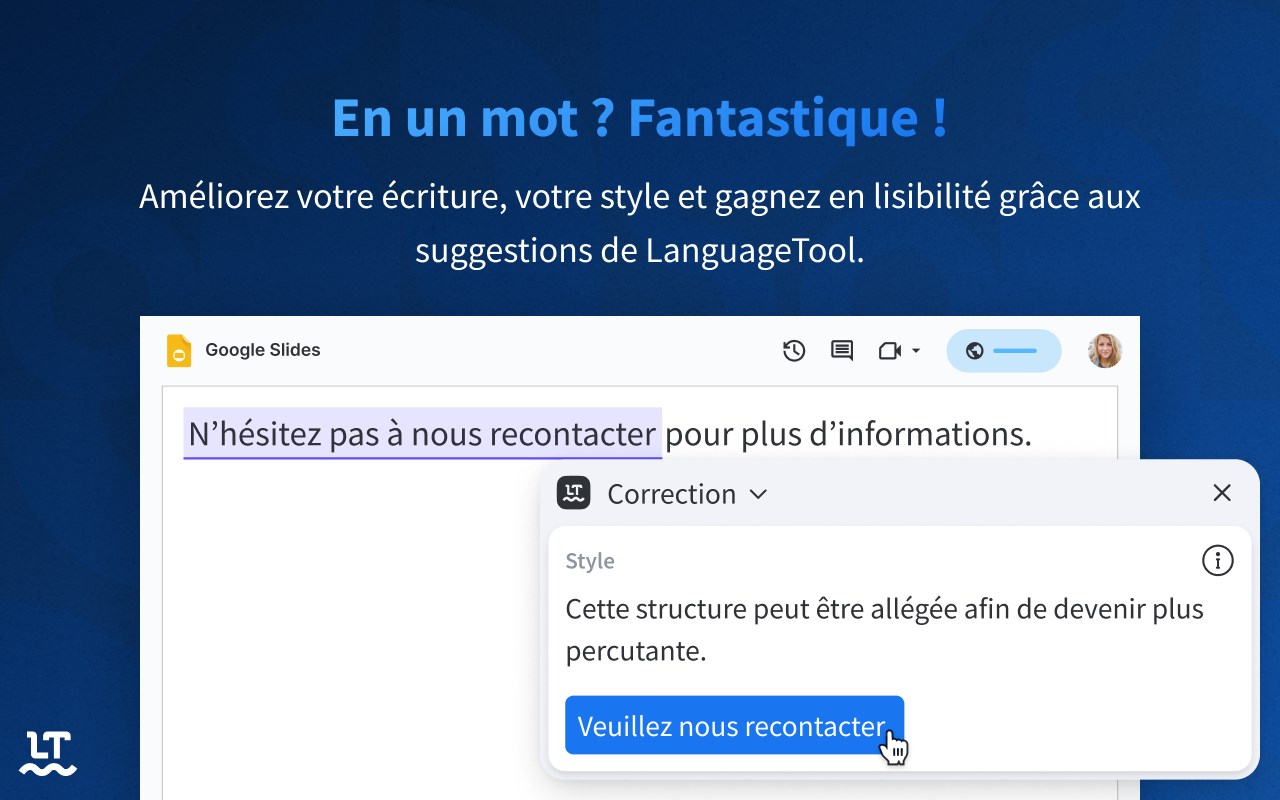Click the blue share pill button

1004,351
